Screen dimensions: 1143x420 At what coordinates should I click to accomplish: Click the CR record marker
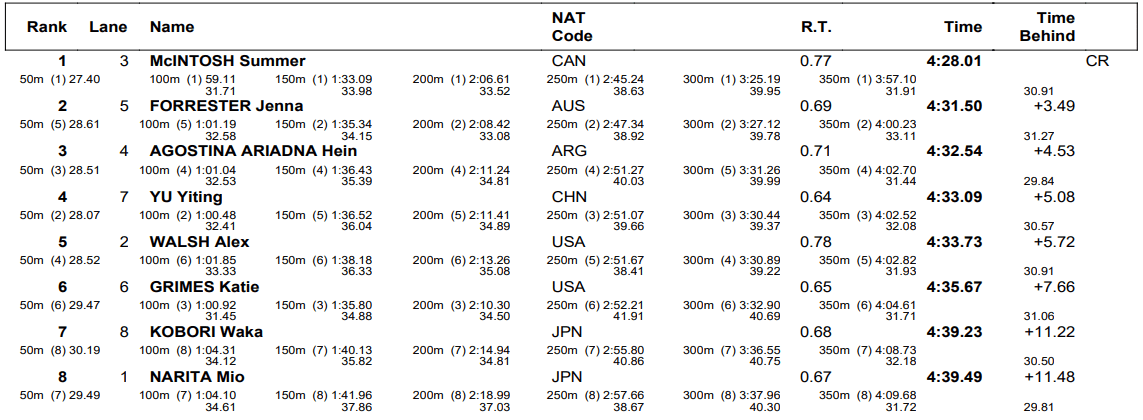[x=1097, y=61]
